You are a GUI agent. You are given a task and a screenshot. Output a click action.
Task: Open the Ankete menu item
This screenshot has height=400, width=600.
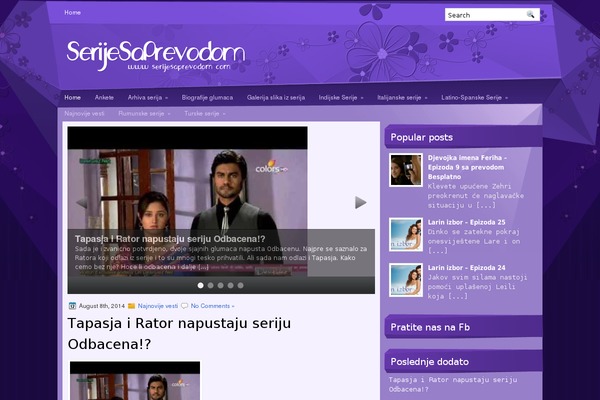point(104,98)
